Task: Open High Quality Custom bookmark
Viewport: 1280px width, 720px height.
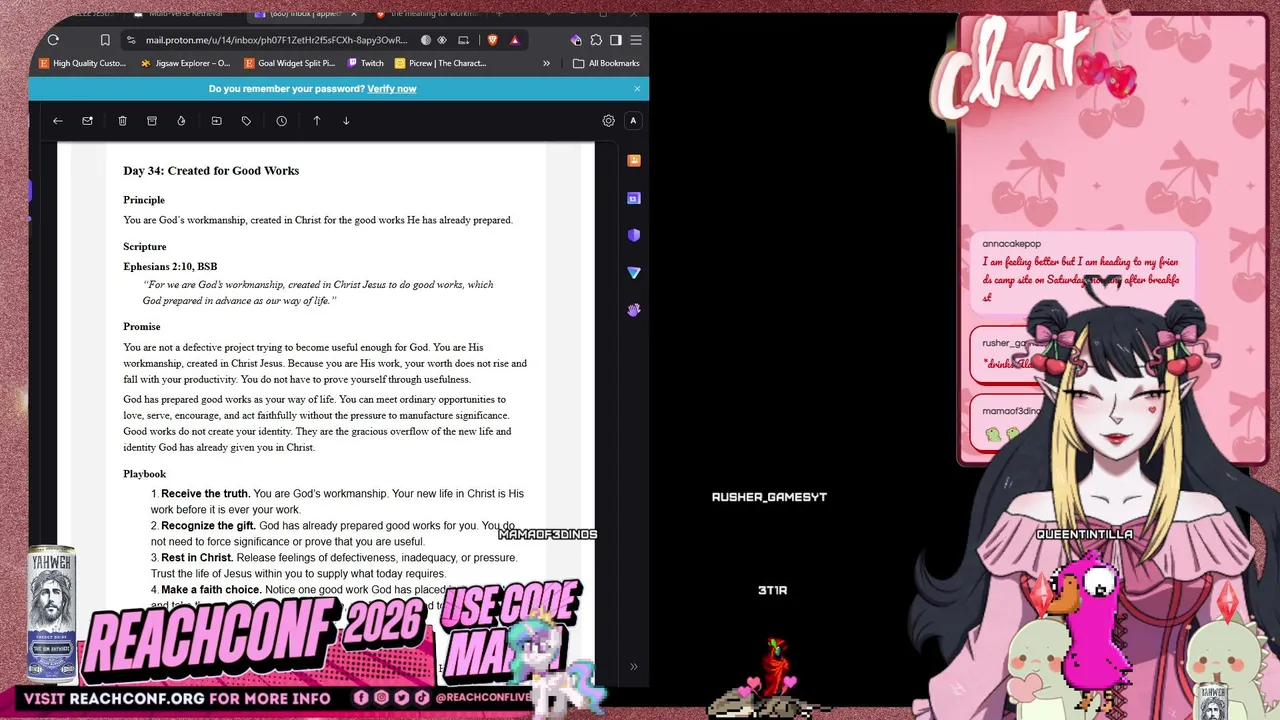Action: [82, 63]
